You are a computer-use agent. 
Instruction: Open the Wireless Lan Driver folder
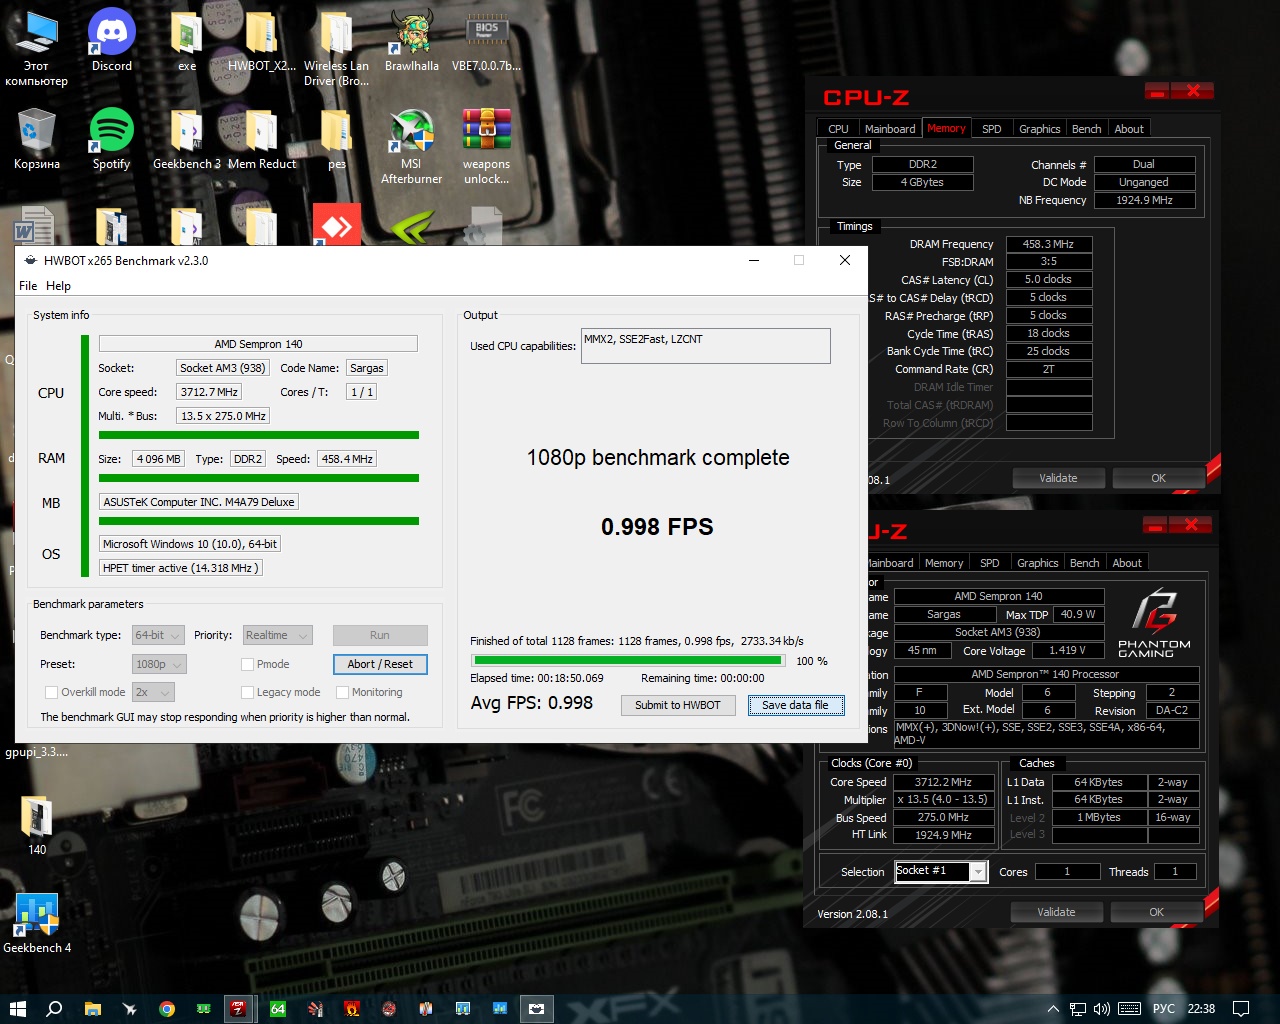pos(336,48)
